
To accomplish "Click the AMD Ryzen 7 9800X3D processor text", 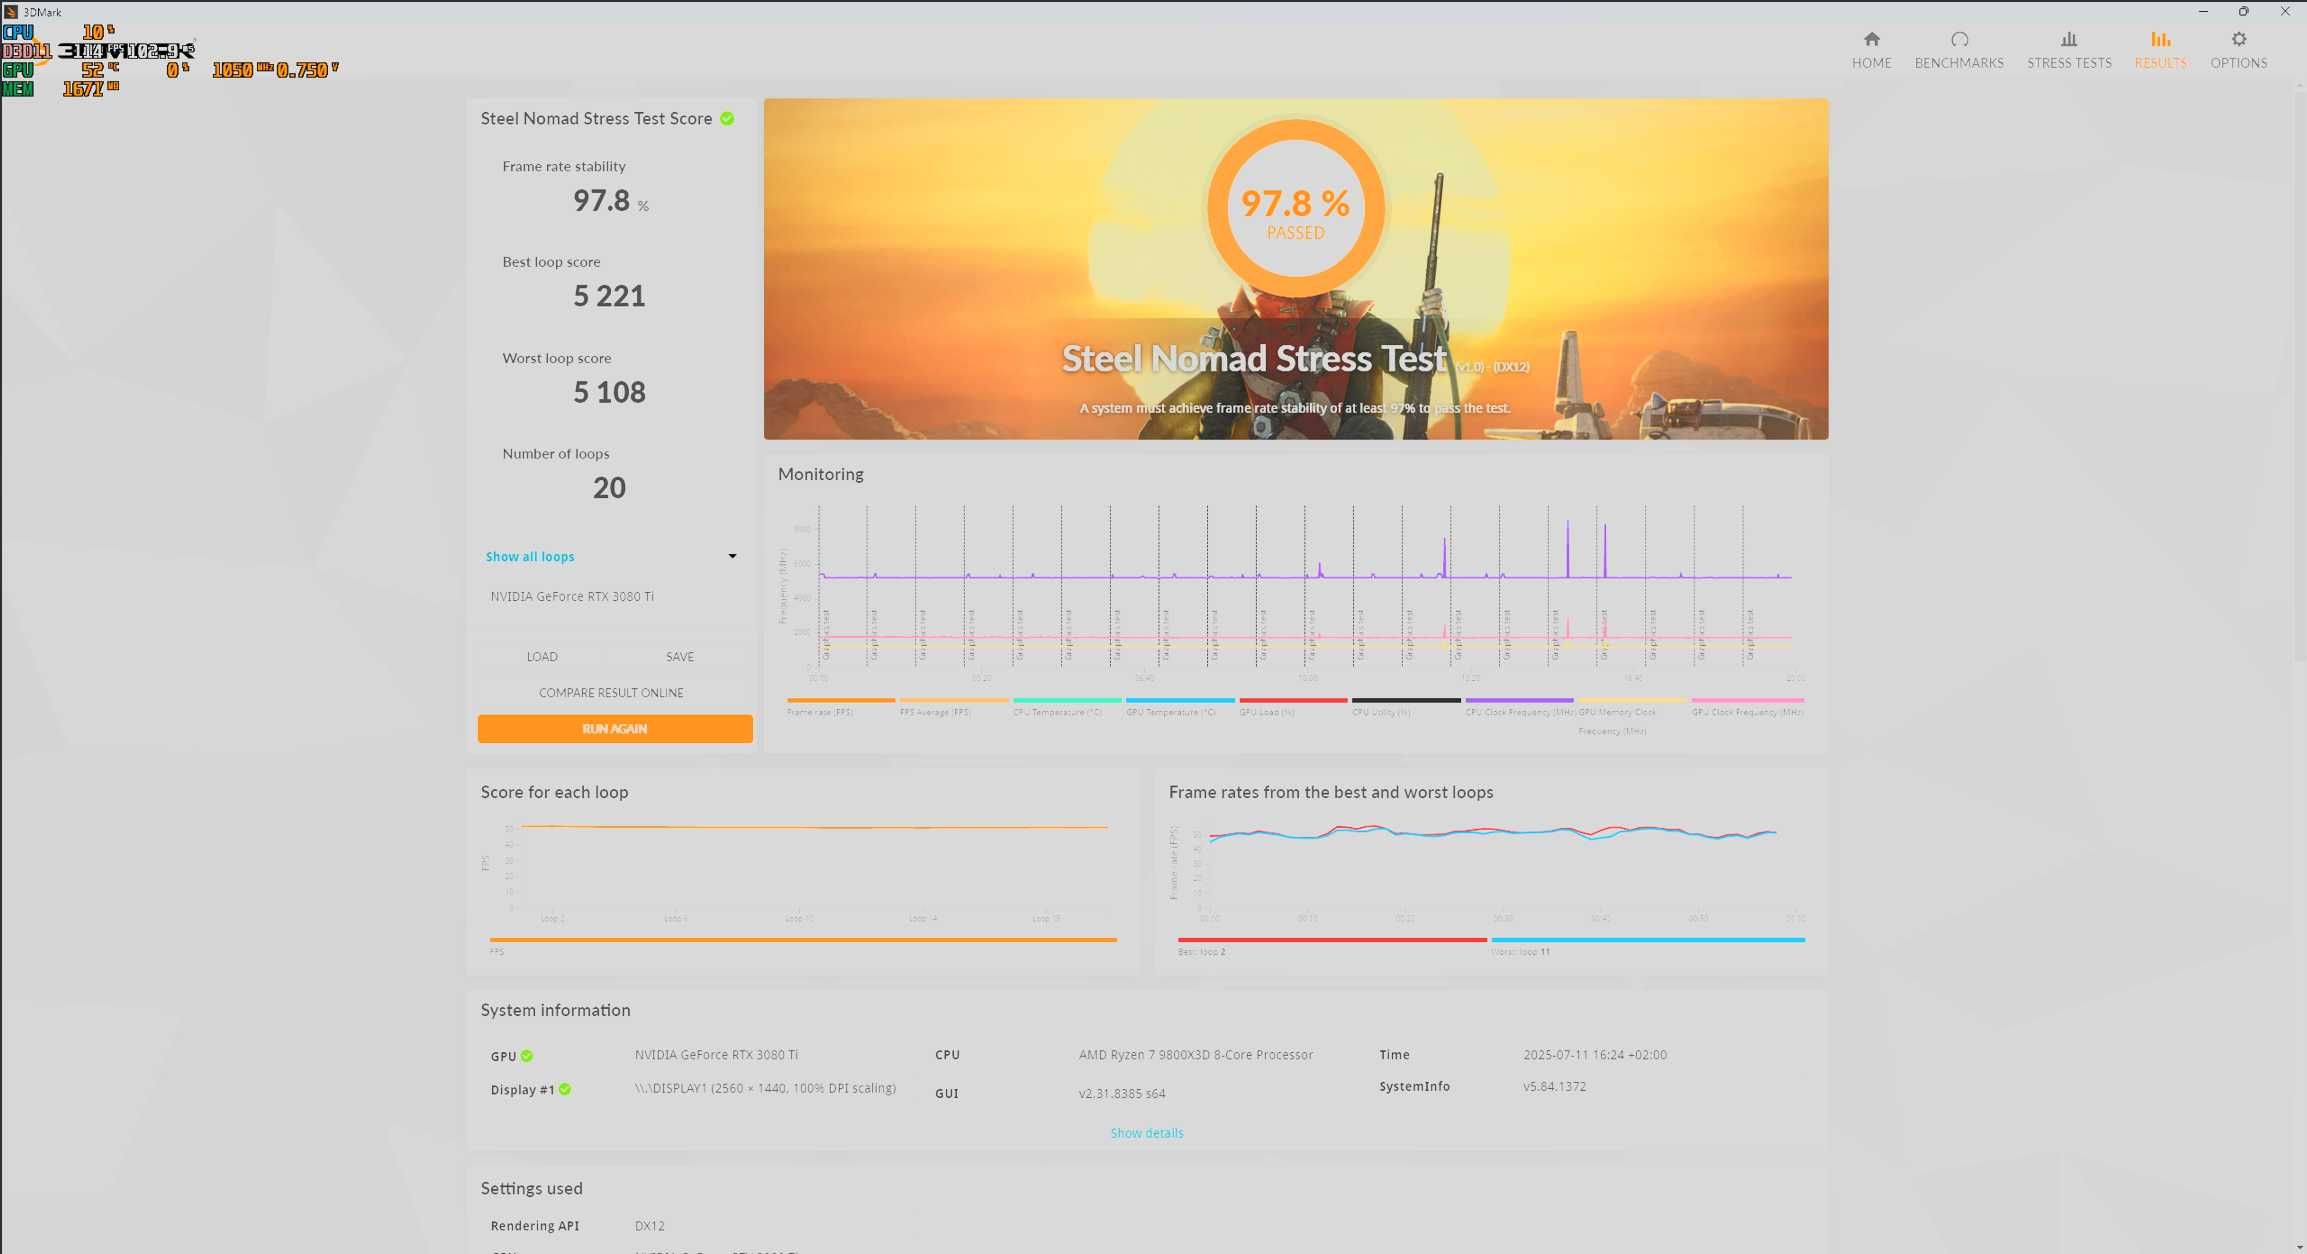I will point(1195,1054).
